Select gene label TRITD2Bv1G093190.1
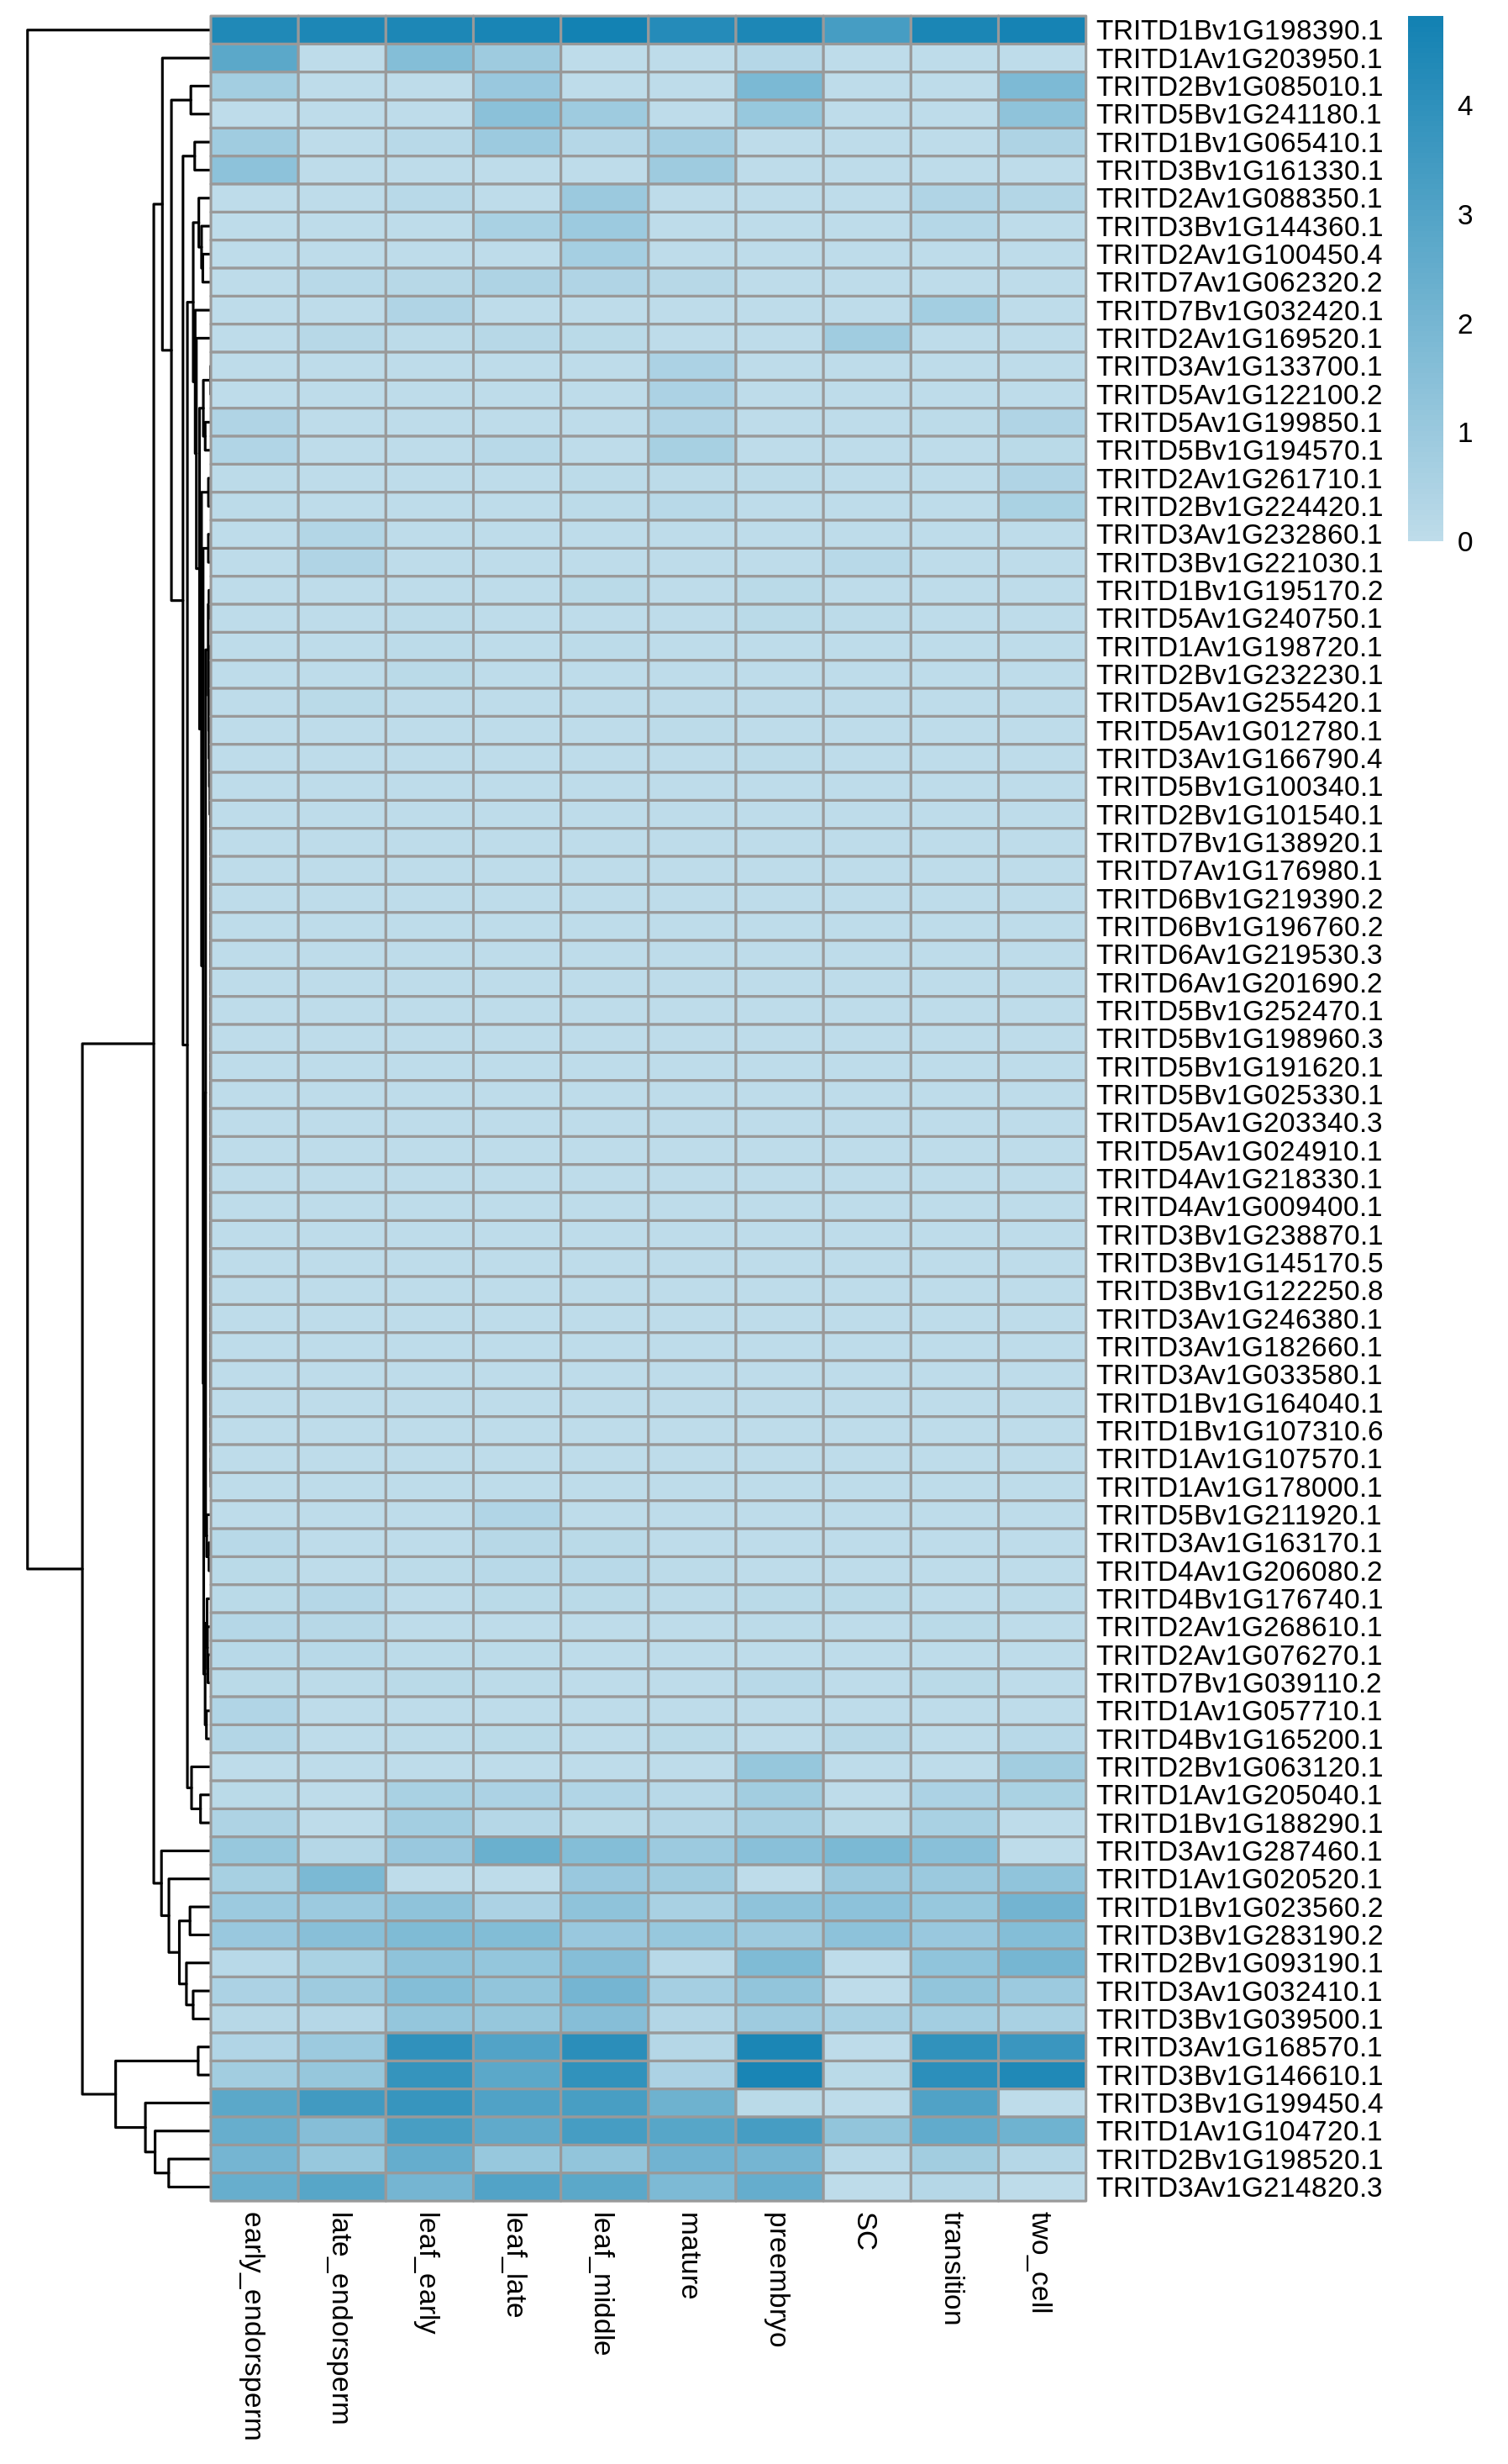This screenshot has width=1508, height=2464. pos(1239,1963)
